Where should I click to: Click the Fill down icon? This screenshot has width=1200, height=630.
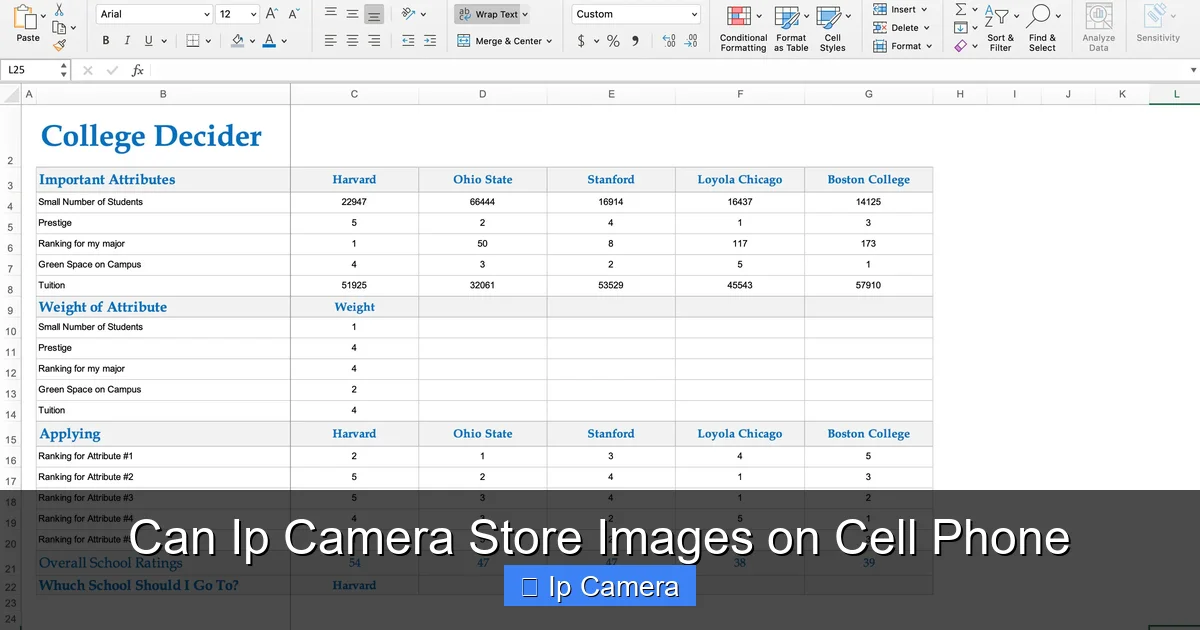click(961, 28)
